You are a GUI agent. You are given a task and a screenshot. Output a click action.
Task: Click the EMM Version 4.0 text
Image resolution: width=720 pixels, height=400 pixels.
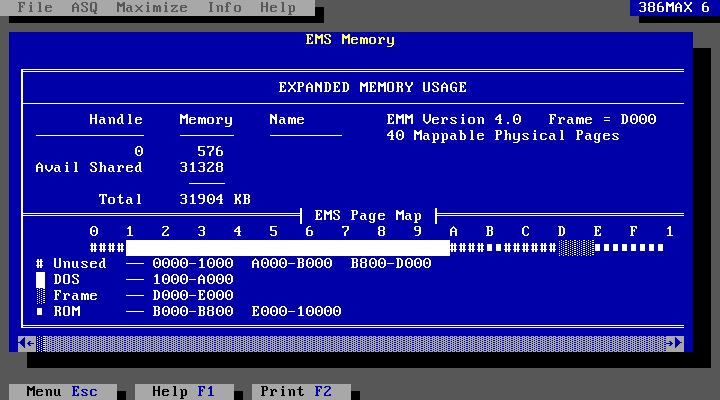point(454,119)
